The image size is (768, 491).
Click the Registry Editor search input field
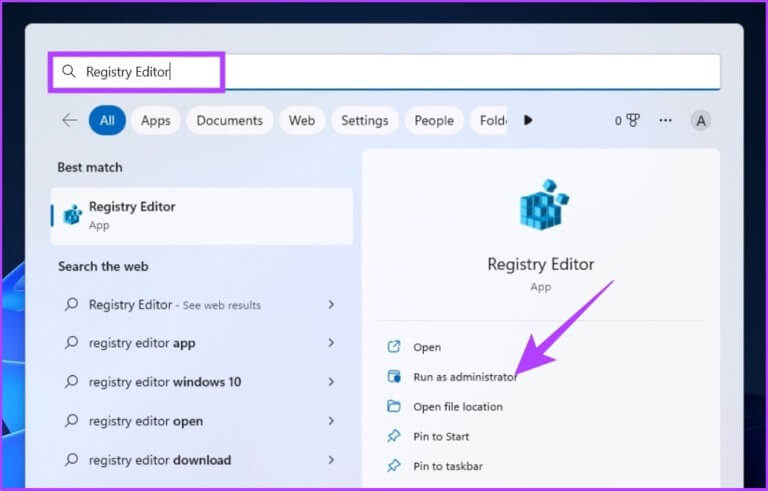pos(384,72)
